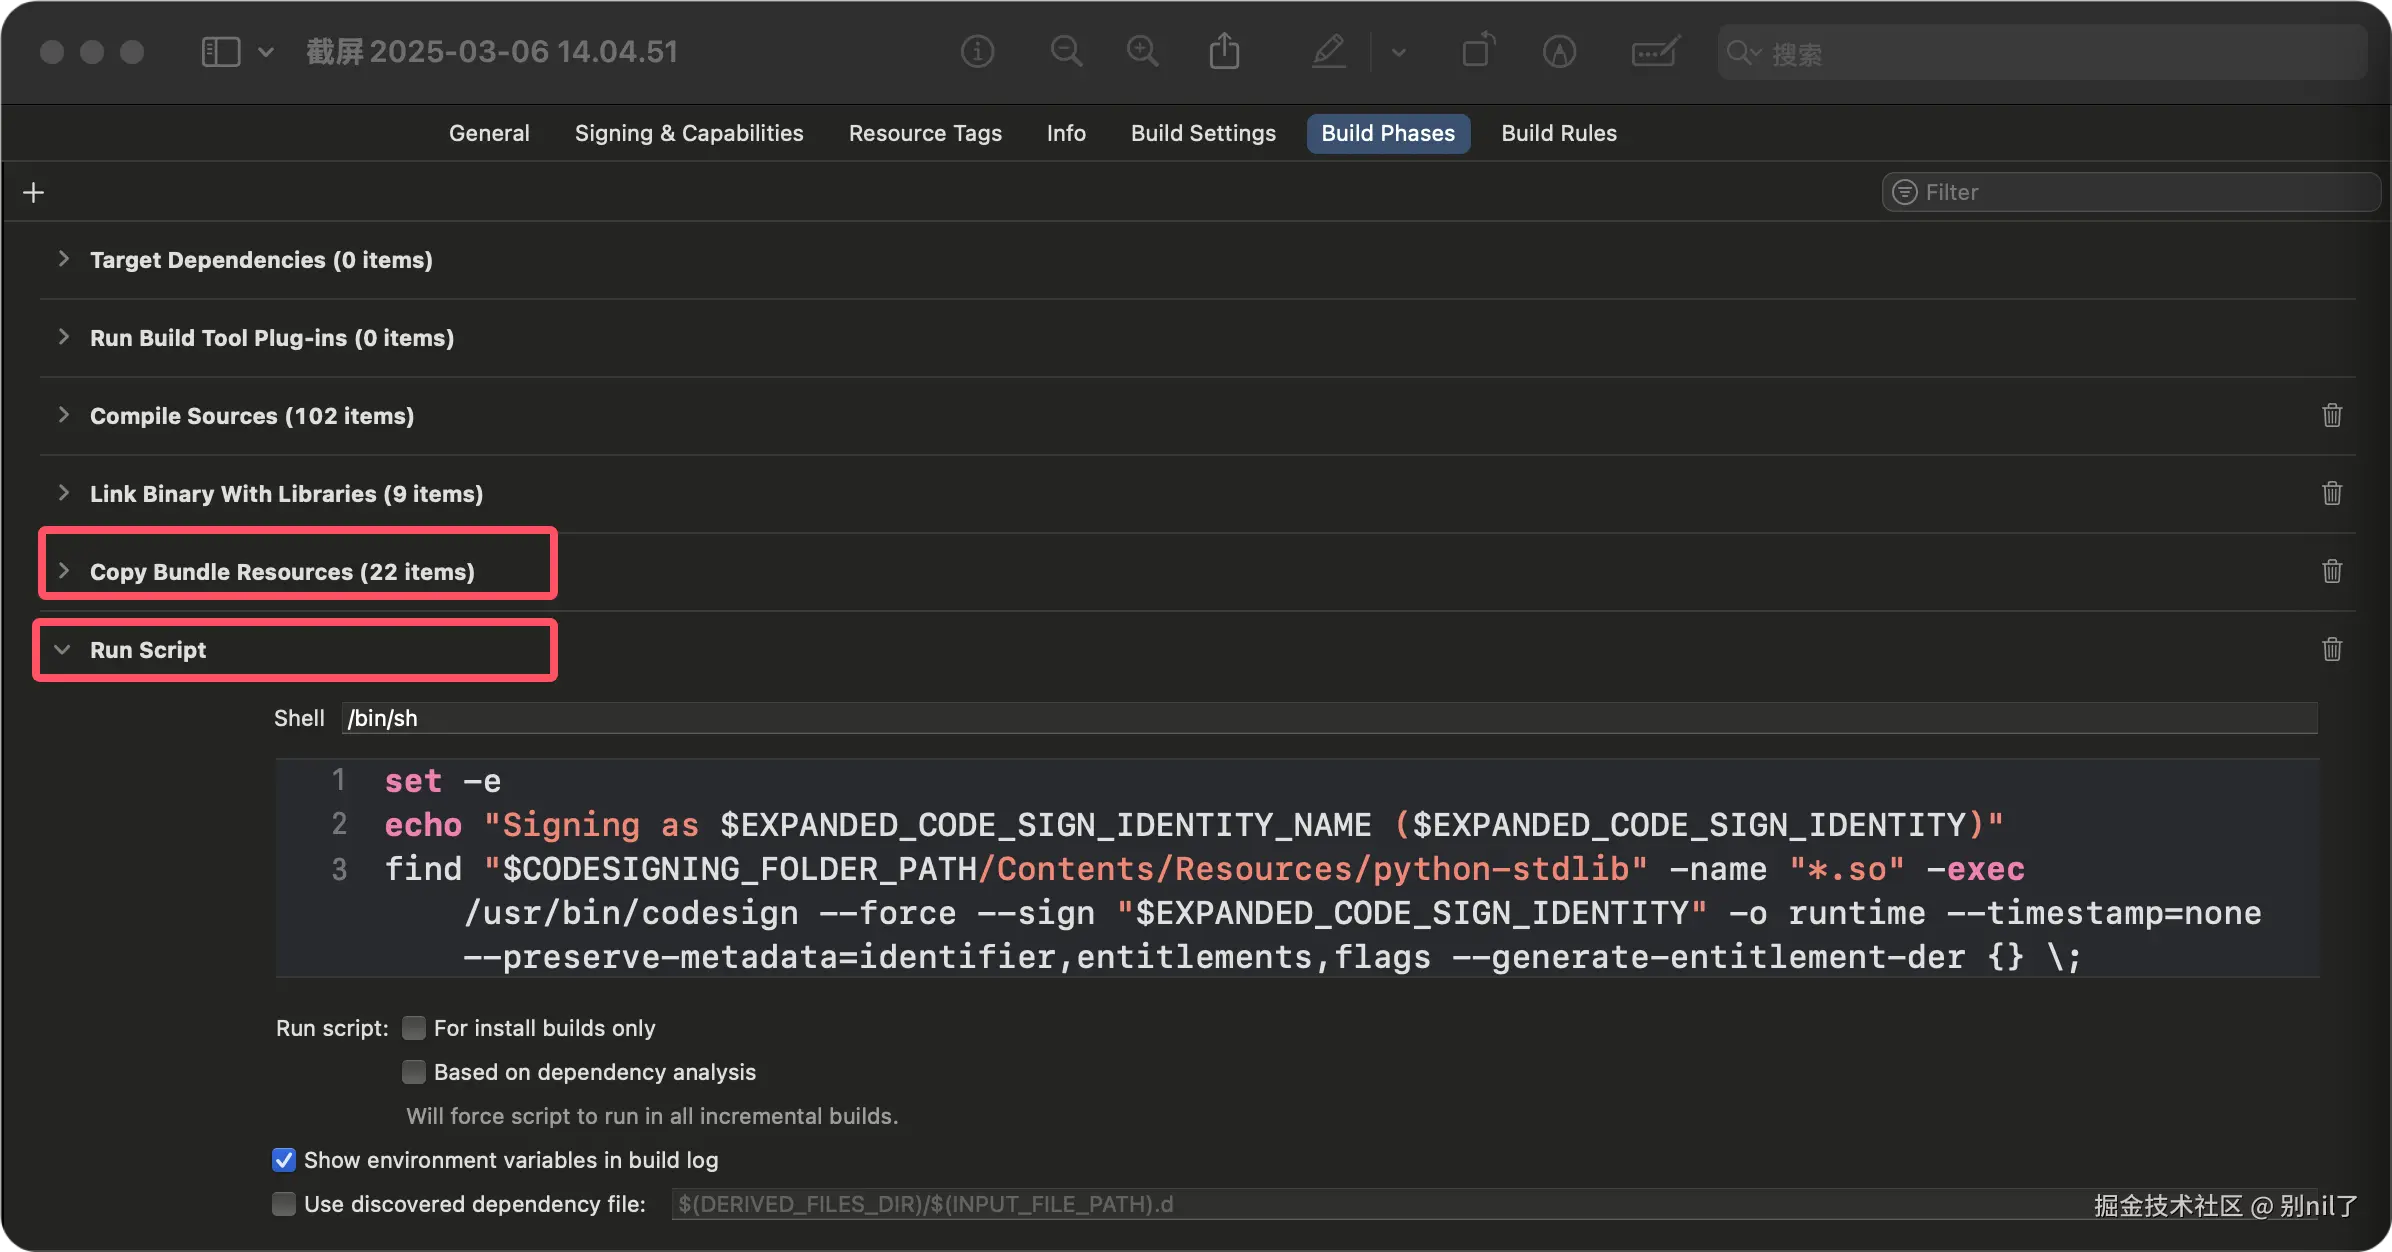Delete the Run Script phase via trash
The image size is (2392, 1252).
[2332, 649]
